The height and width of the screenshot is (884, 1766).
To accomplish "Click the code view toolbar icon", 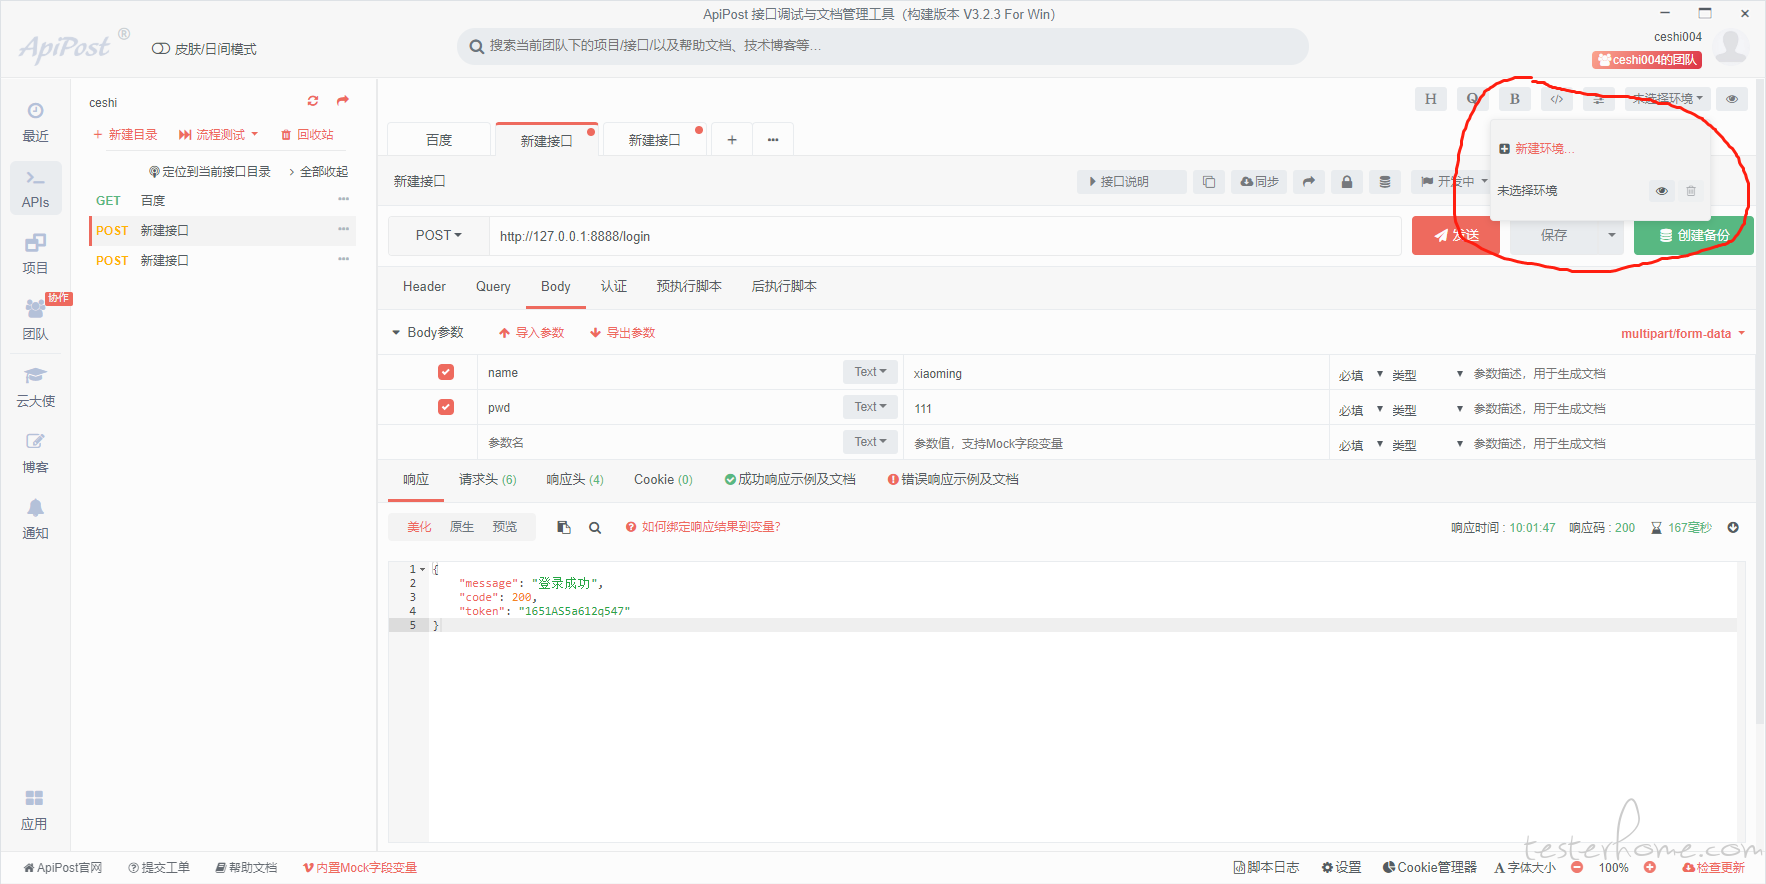I will [1557, 99].
